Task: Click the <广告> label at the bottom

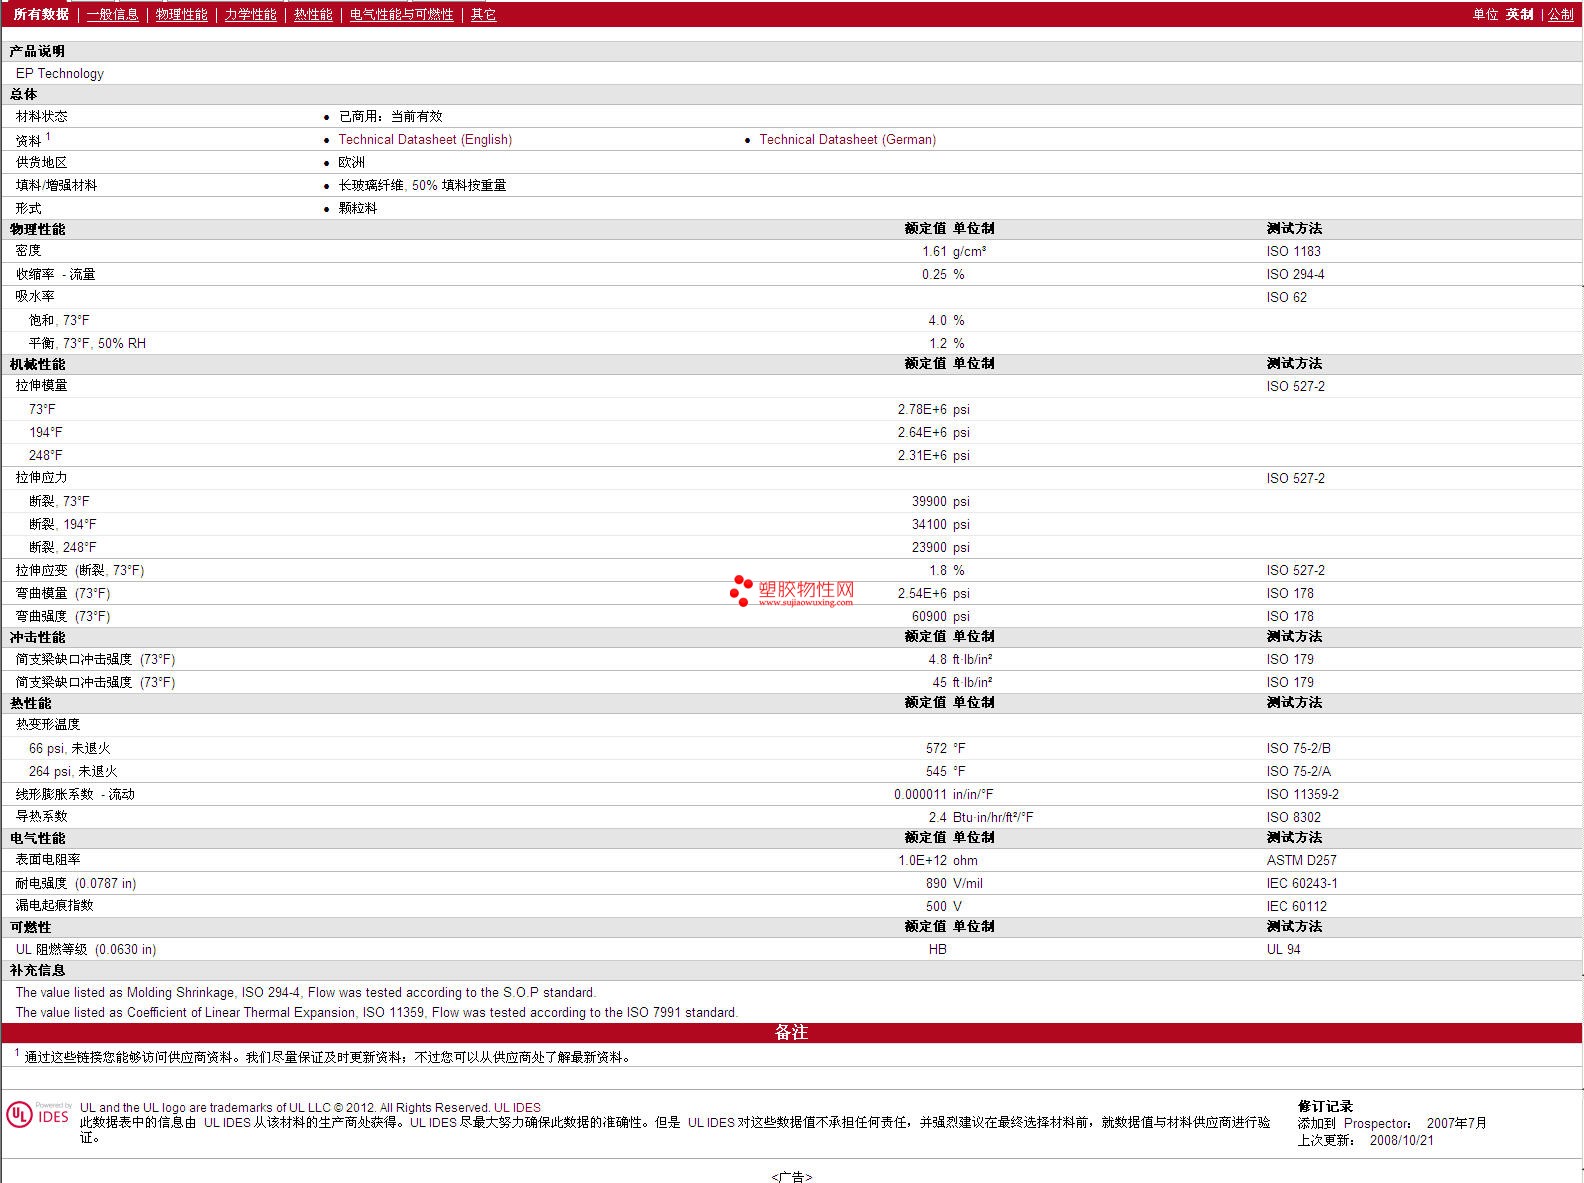Action: point(791,1177)
